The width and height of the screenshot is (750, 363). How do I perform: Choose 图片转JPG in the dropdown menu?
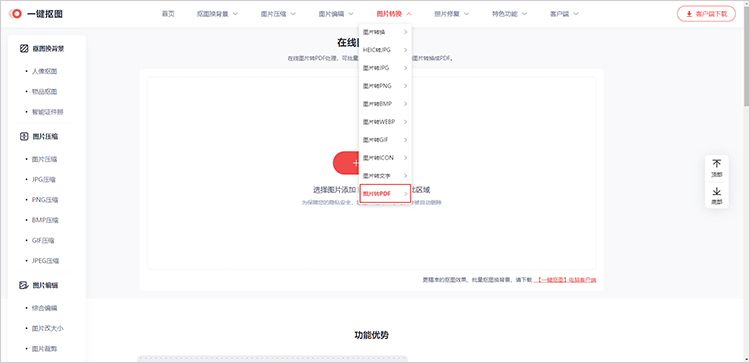[385, 68]
